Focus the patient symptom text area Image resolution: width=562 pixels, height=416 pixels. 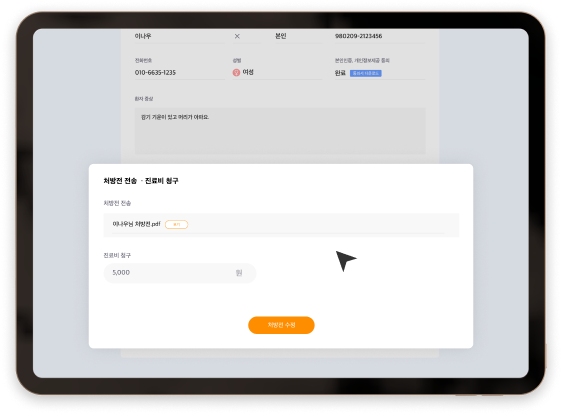[280, 131]
